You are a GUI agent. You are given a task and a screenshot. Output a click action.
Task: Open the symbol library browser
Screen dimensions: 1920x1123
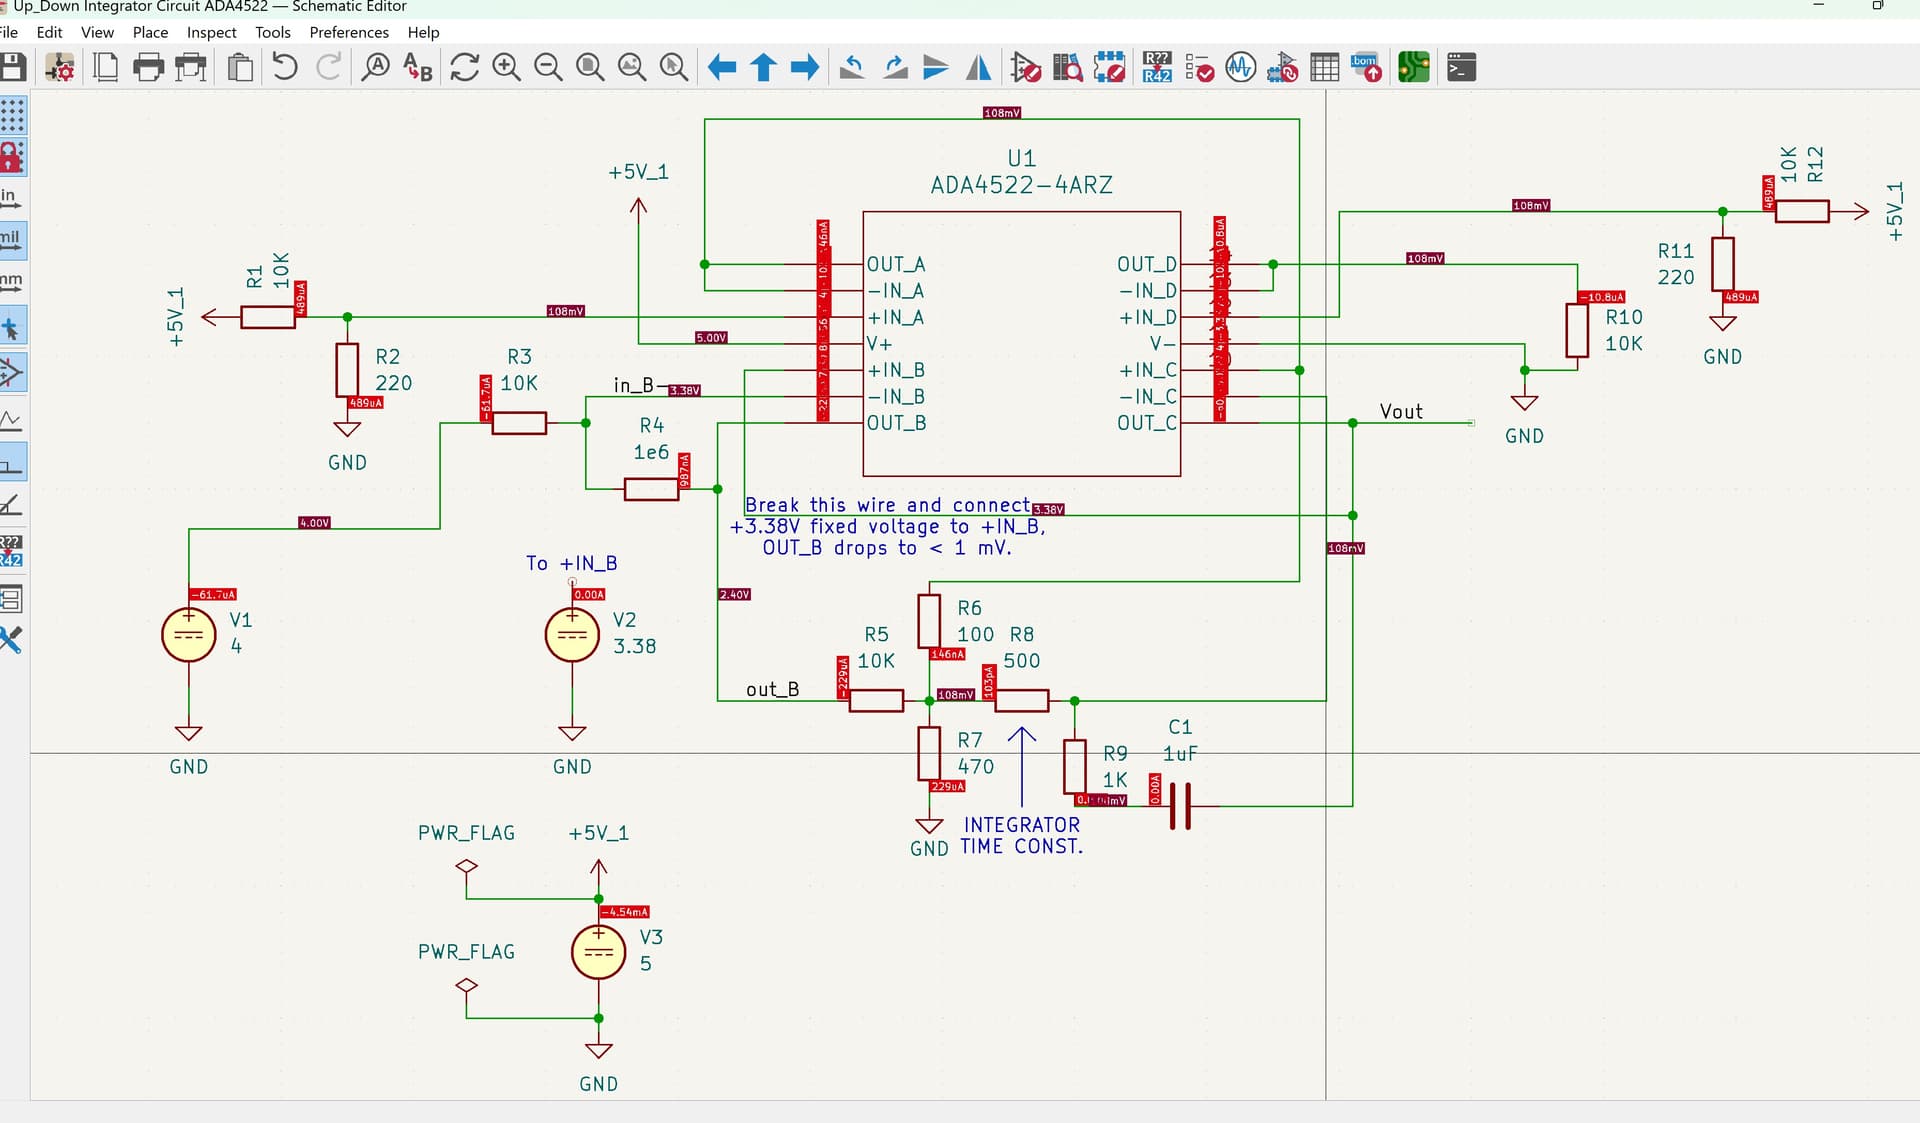1067,67
